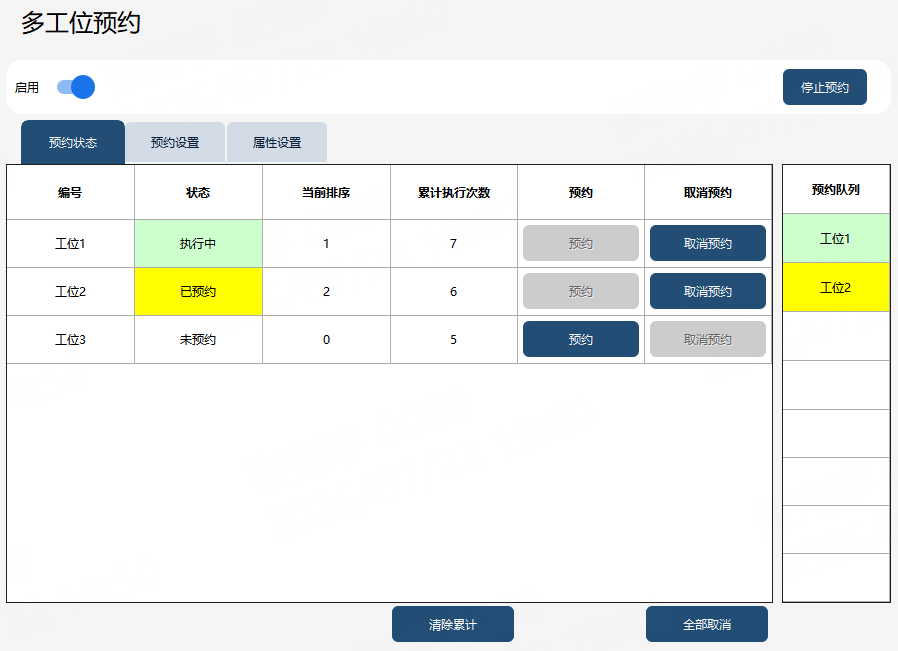Click the 停止预约 button
Screen dimensions: 898x651
click(825, 87)
